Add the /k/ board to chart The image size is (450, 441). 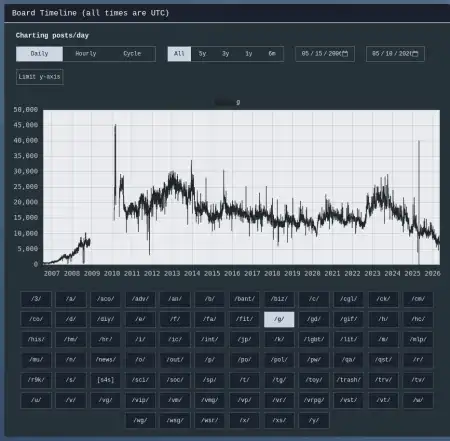coord(279,339)
